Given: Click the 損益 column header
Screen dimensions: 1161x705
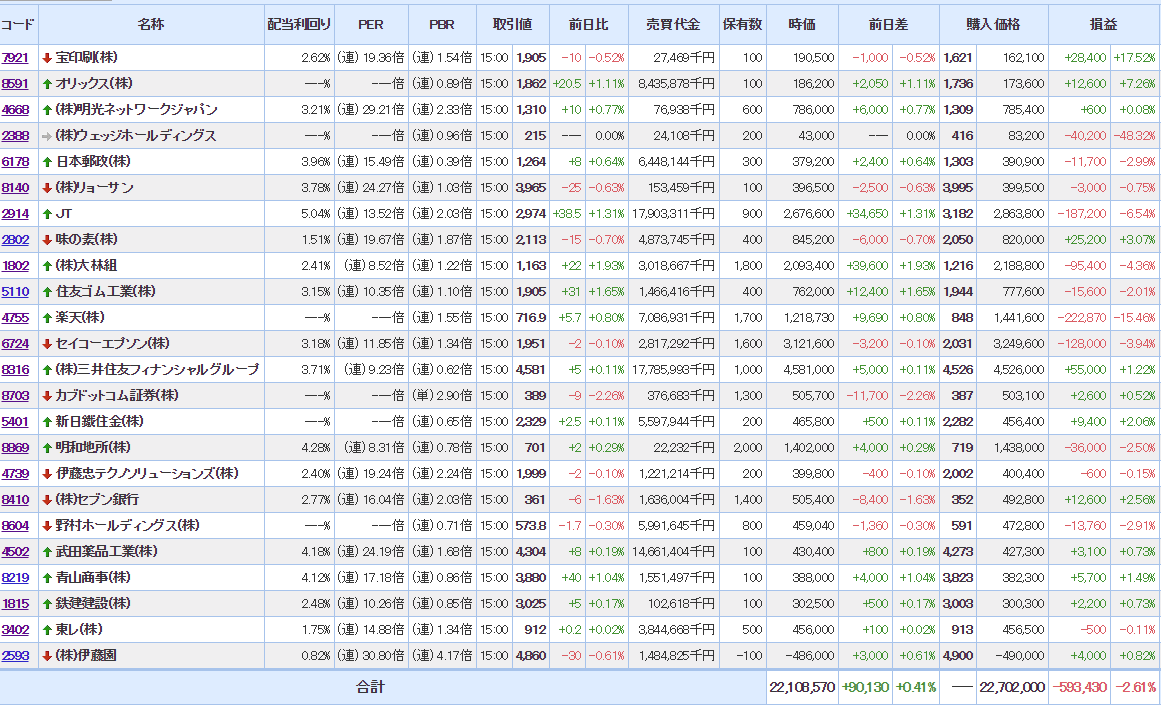Looking at the screenshot, I should [1103, 24].
